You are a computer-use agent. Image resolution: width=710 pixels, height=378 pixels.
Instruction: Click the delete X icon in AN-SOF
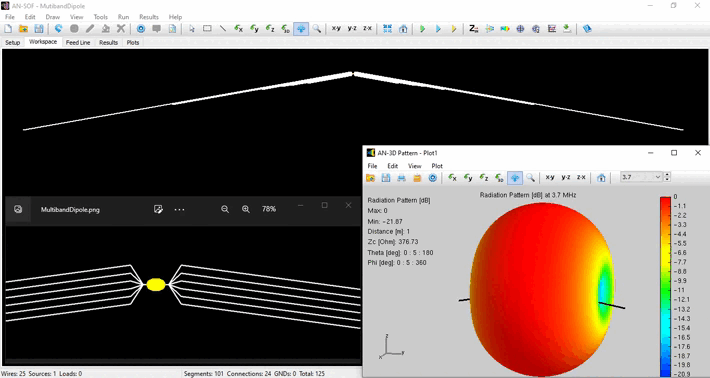tap(121, 29)
